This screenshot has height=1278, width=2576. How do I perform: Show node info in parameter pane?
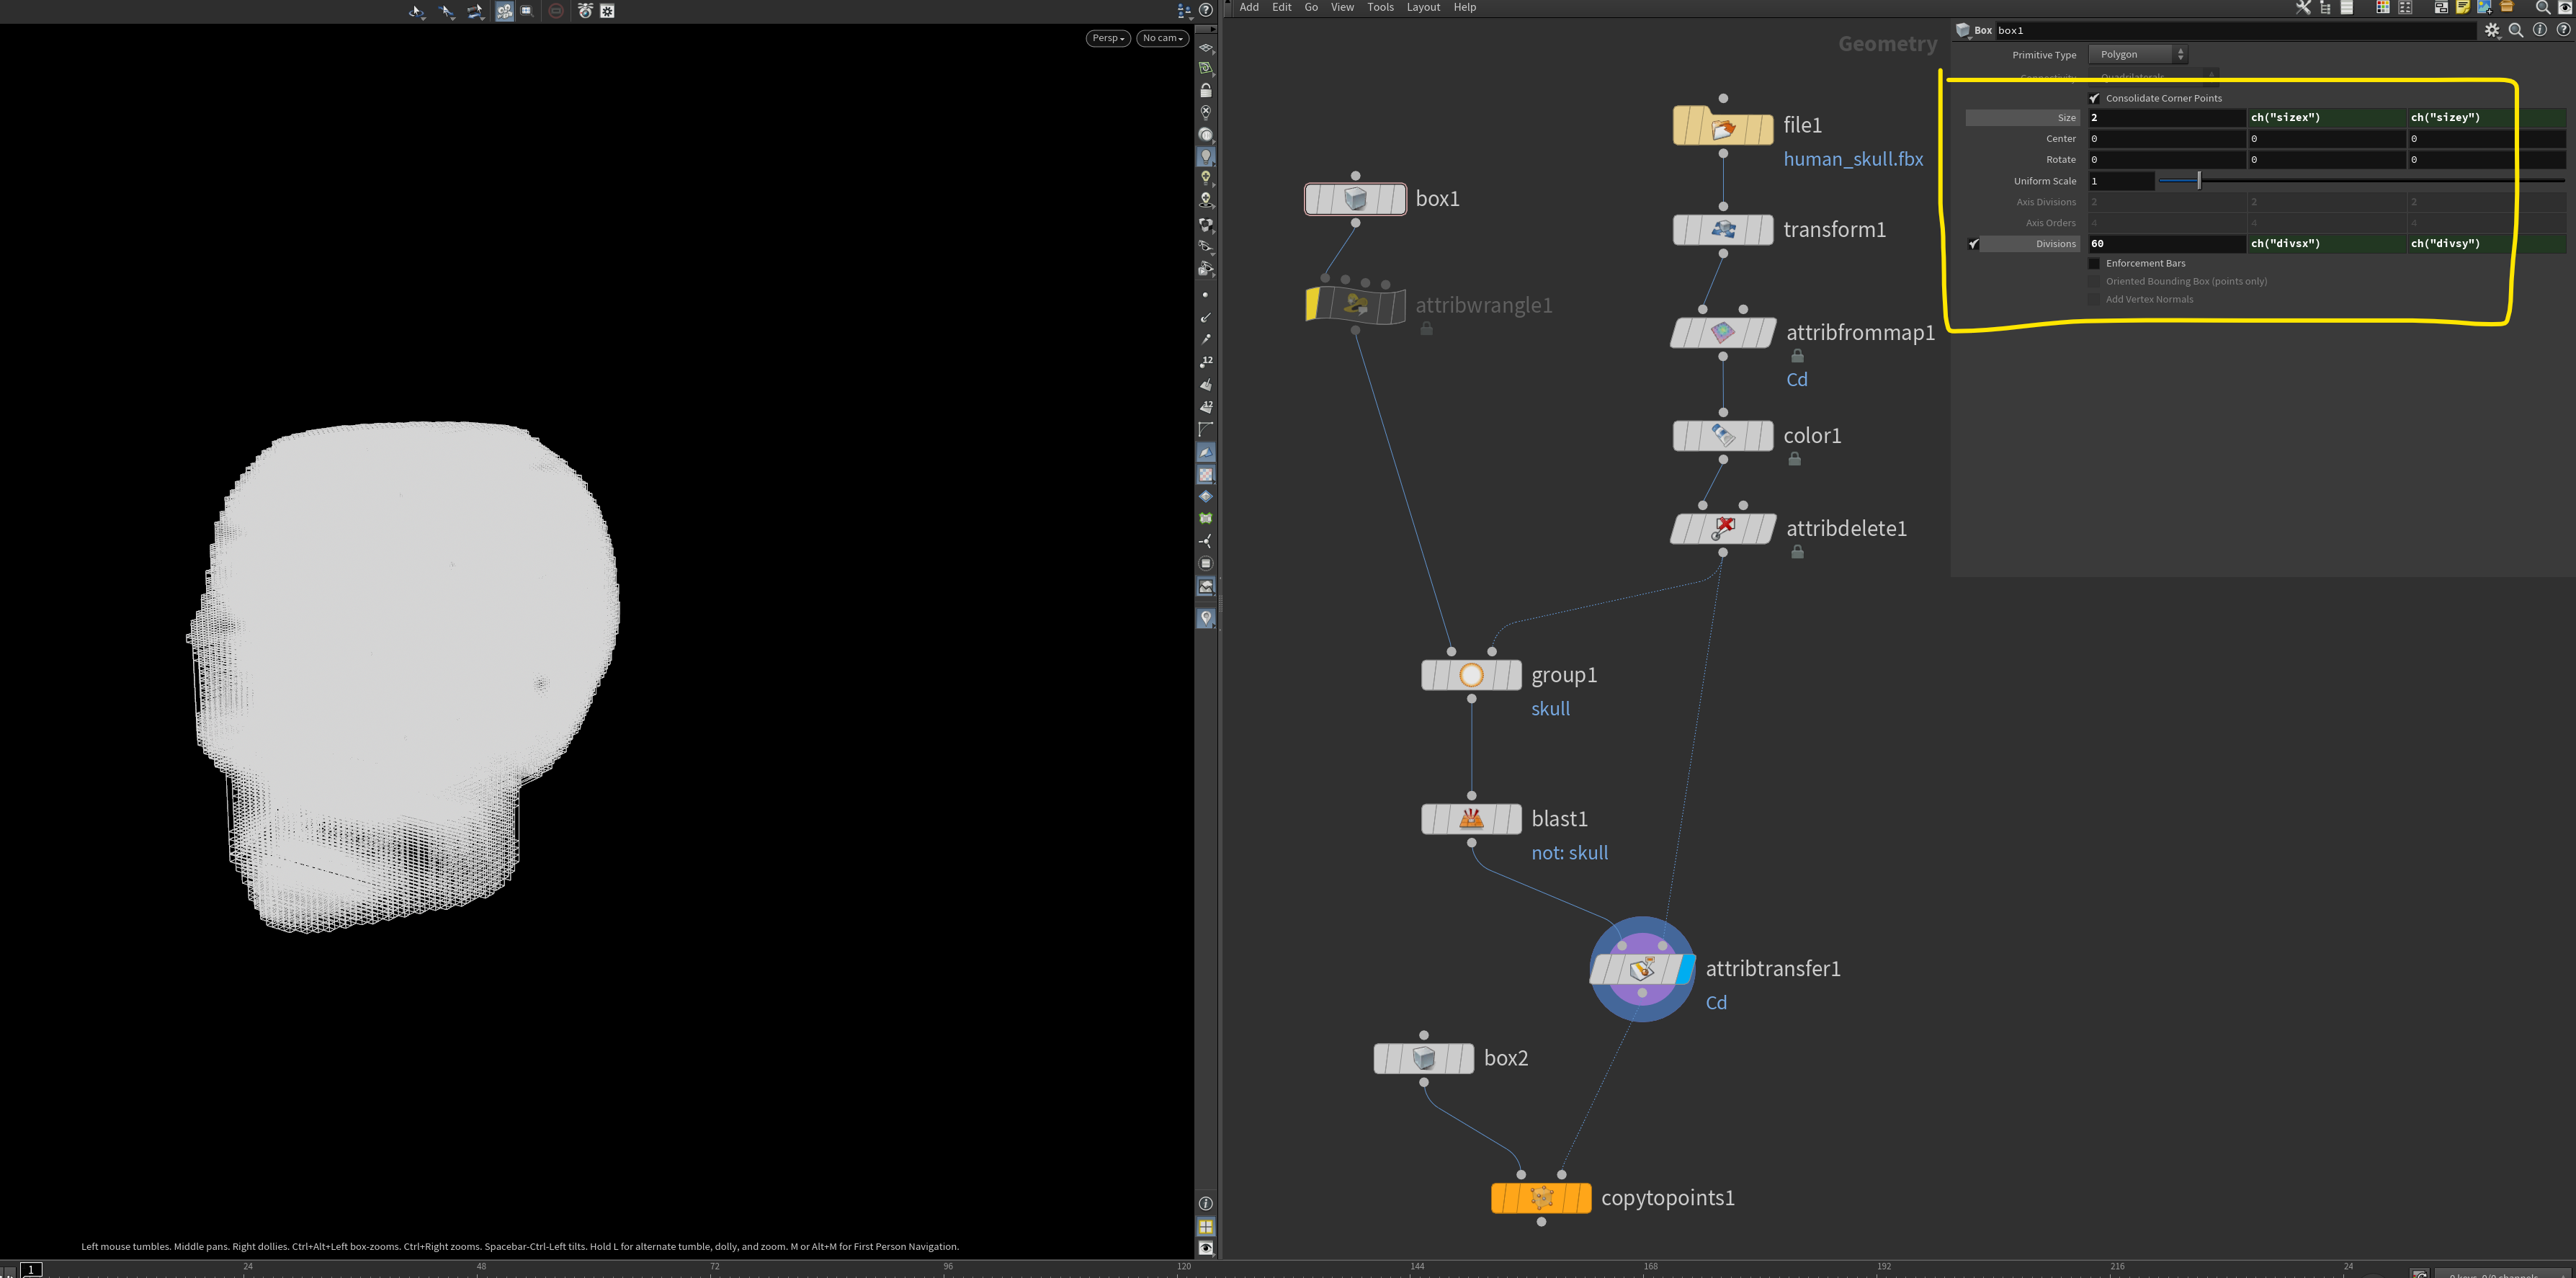pyautogui.click(x=2539, y=30)
